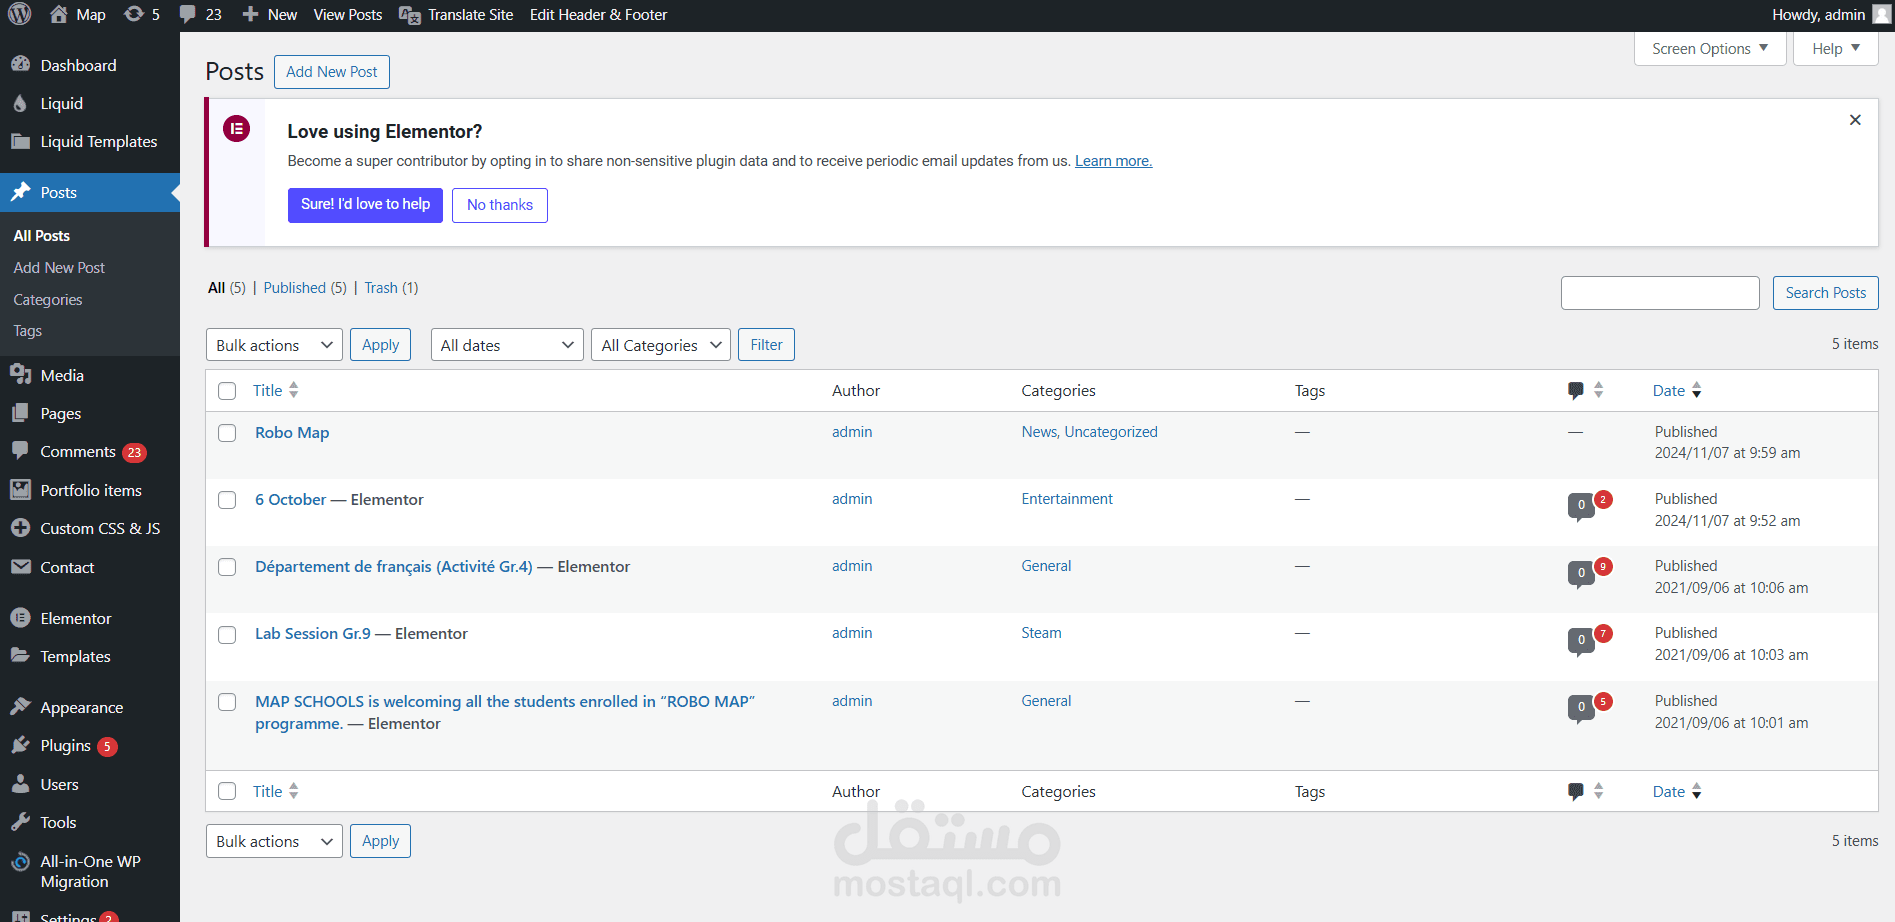Open the All Categories dropdown
This screenshot has height=922, width=1895.
[661, 345]
